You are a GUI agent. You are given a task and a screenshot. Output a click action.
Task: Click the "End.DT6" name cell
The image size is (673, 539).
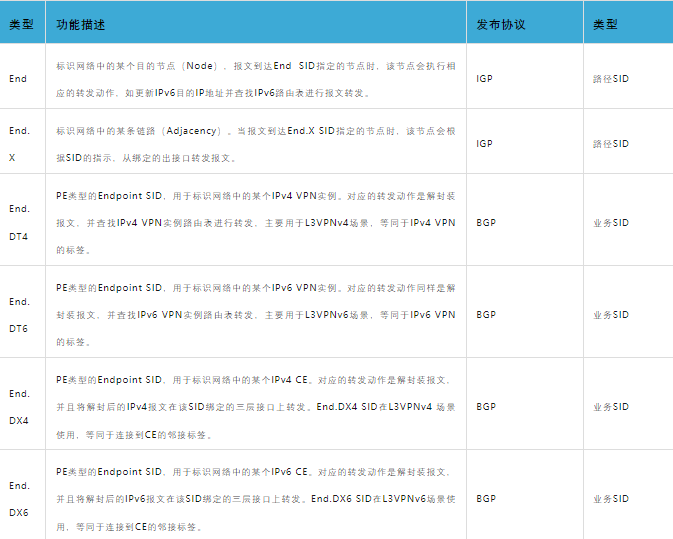click(x=20, y=314)
